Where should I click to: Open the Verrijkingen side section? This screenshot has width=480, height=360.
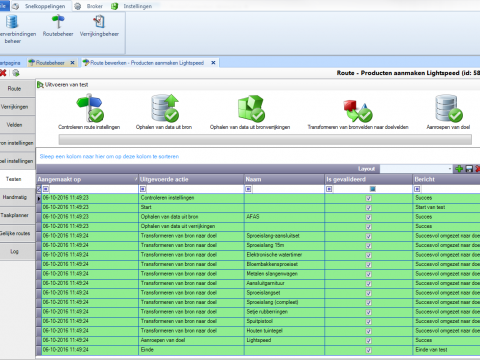(x=17, y=107)
